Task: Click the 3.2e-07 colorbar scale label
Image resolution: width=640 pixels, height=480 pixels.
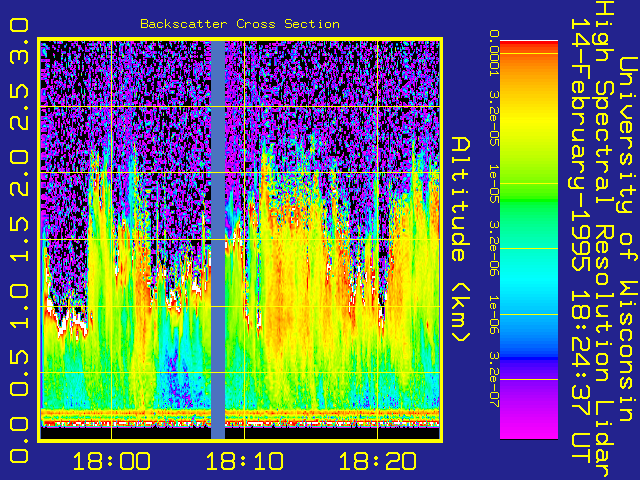Action: tap(494, 380)
